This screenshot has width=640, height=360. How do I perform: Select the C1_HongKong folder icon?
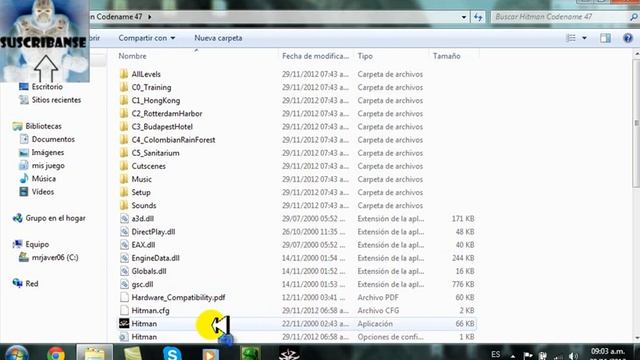point(124,100)
